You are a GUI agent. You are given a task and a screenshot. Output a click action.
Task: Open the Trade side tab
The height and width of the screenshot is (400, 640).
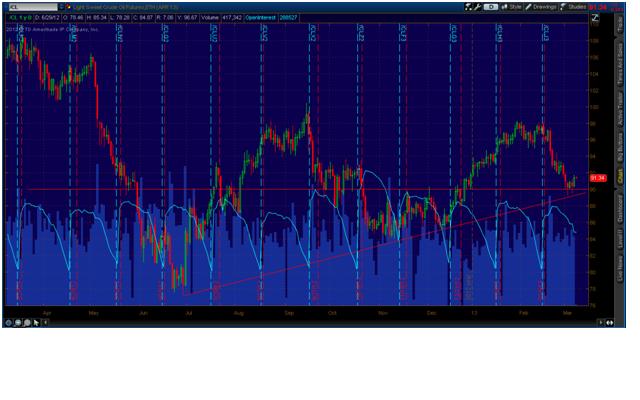620,24
